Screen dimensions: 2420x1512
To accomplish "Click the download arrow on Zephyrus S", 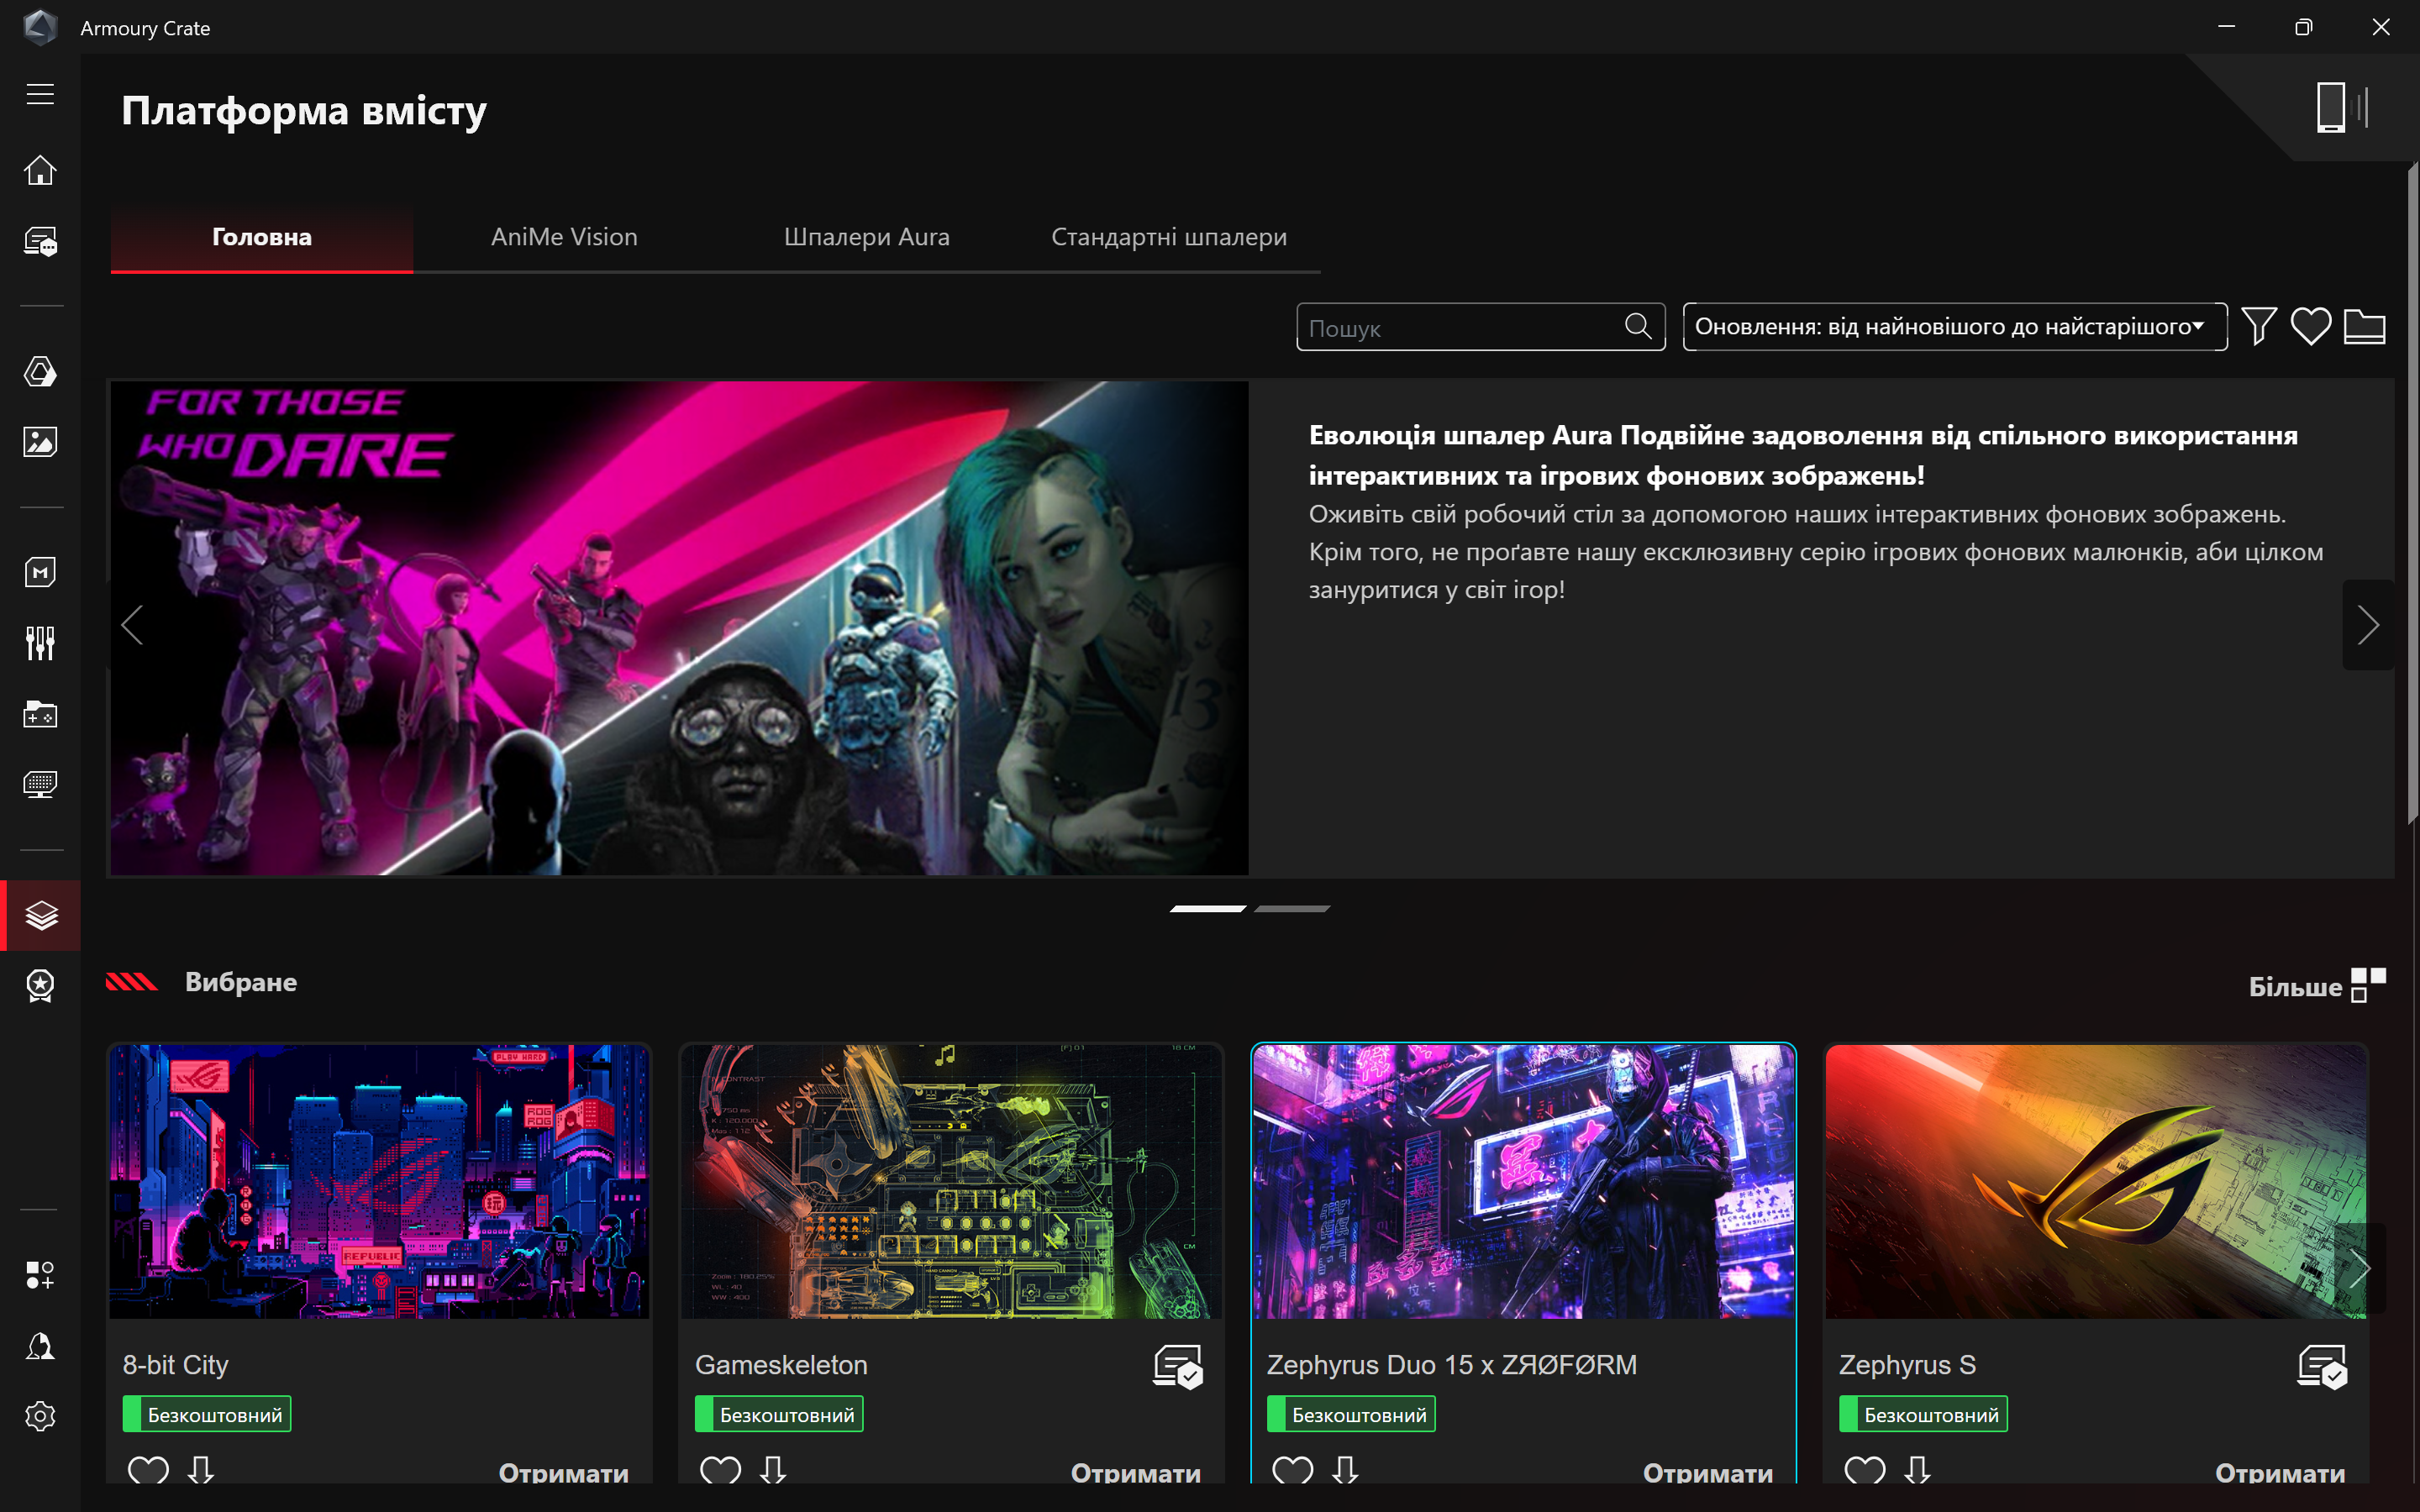I will point(1917,1470).
